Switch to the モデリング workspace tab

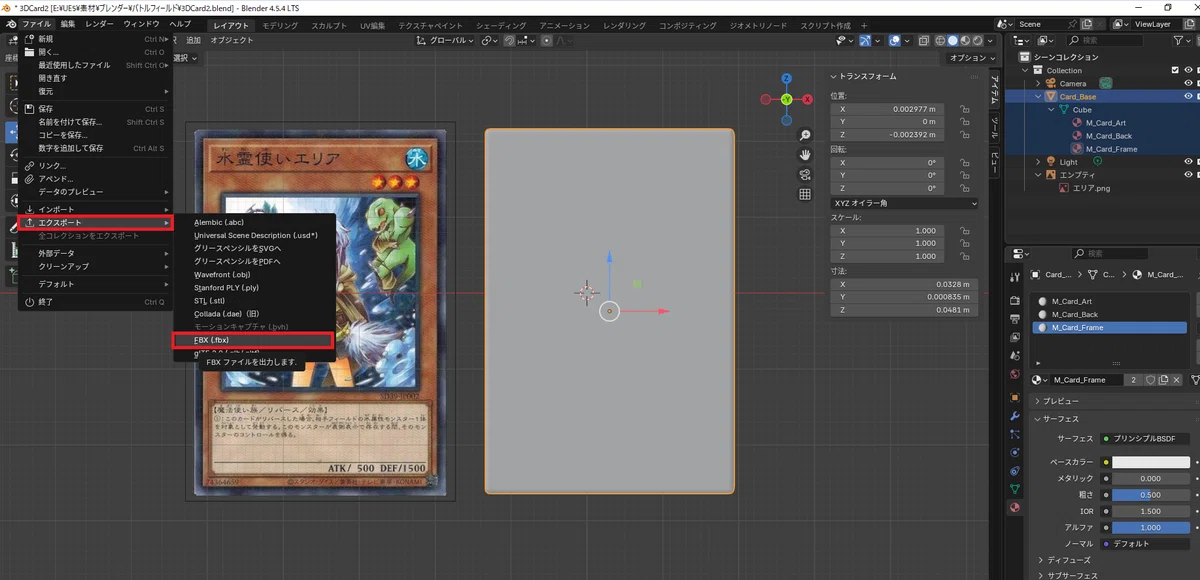pyautogui.click(x=280, y=24)
